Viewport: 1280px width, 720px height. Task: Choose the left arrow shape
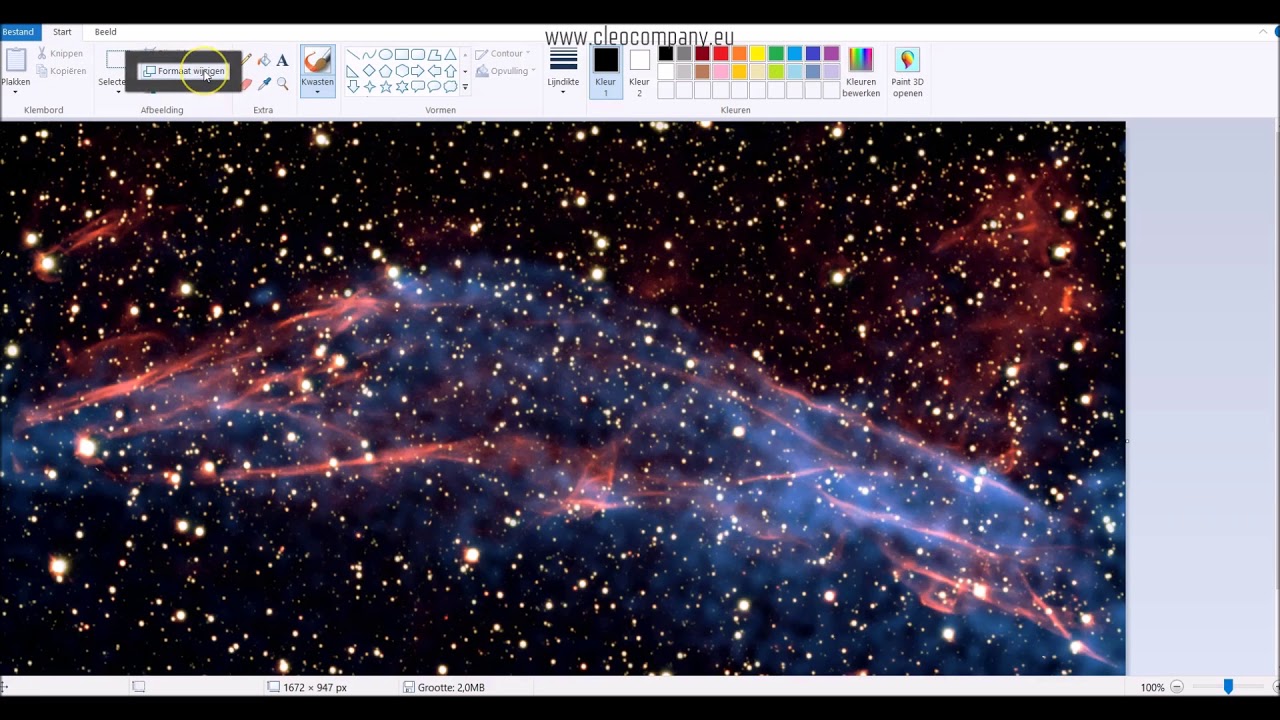[434, 71]
